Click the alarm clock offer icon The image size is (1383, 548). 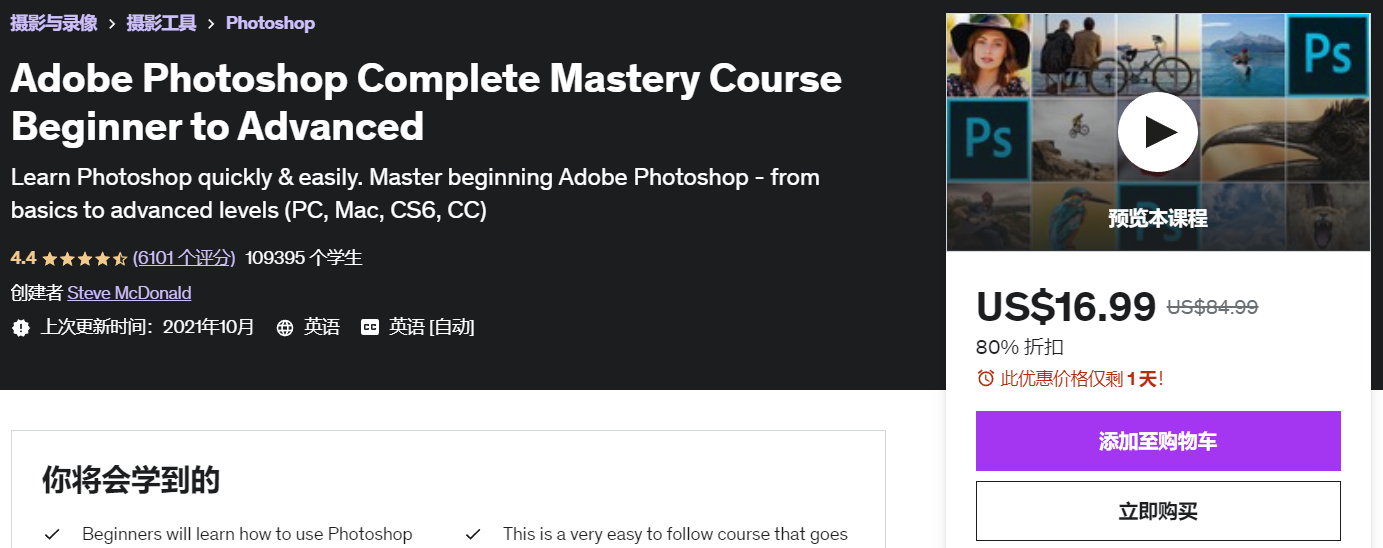[x=985, y=378]
